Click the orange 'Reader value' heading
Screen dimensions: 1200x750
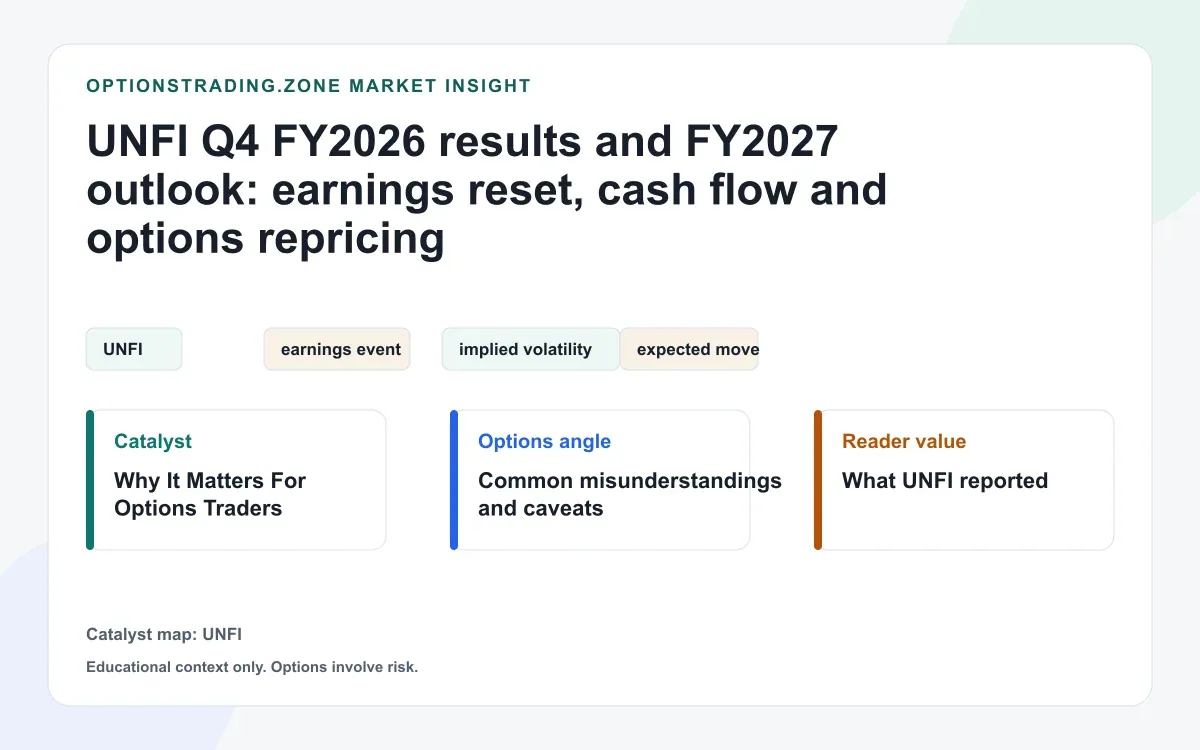point(904,441)
